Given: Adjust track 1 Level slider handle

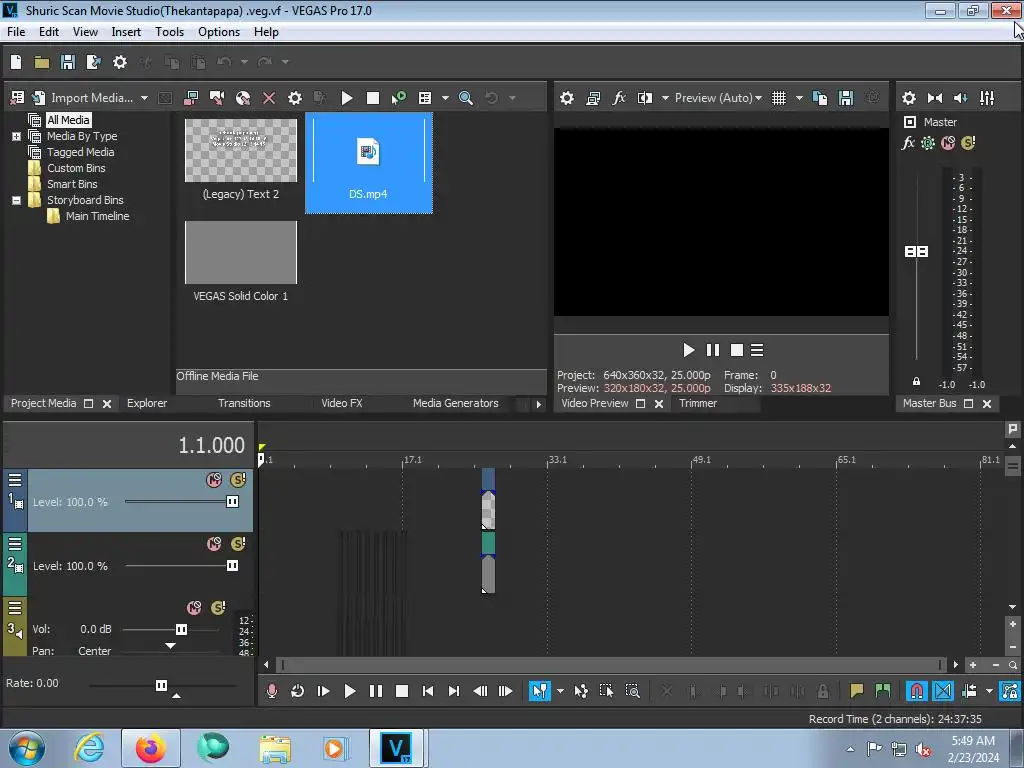Looking at the screenshot, I should pos(232,502).
